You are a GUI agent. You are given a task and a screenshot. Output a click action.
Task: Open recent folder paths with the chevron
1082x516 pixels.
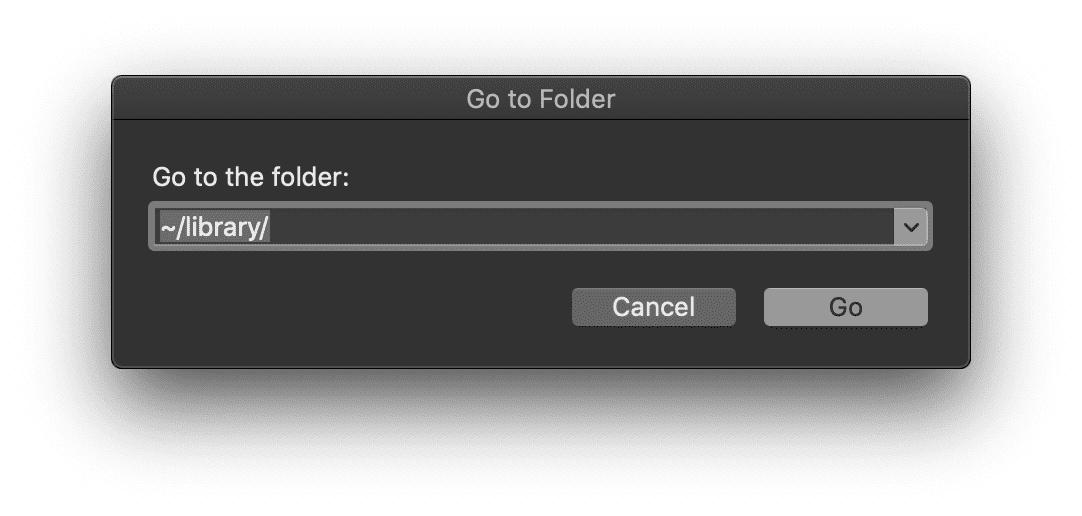pyautogui.click(x=910, y=228)
